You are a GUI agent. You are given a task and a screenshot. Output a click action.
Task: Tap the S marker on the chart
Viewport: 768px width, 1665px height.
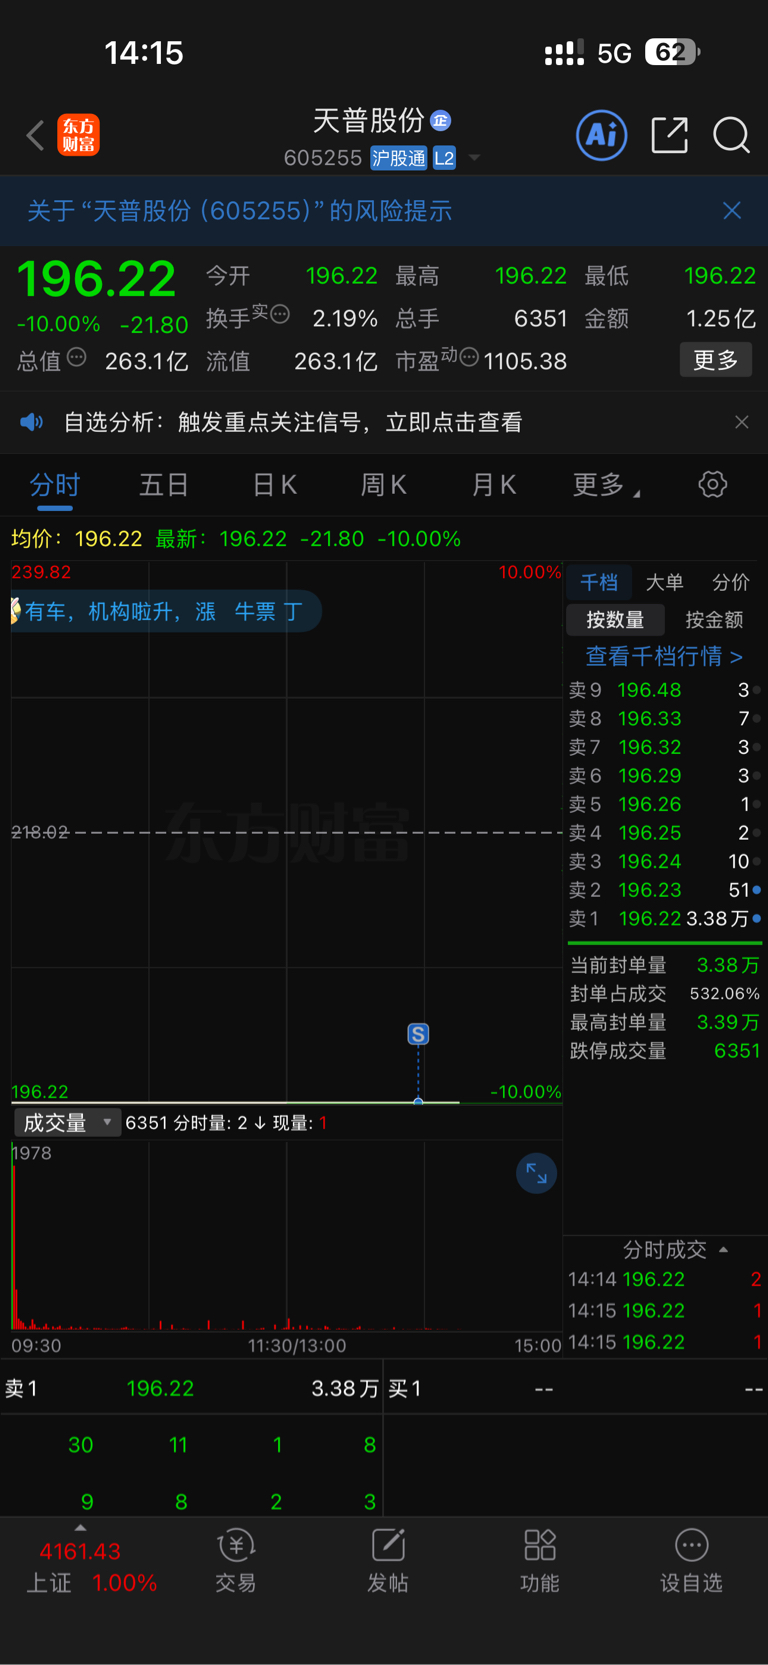pos(418,1034)
